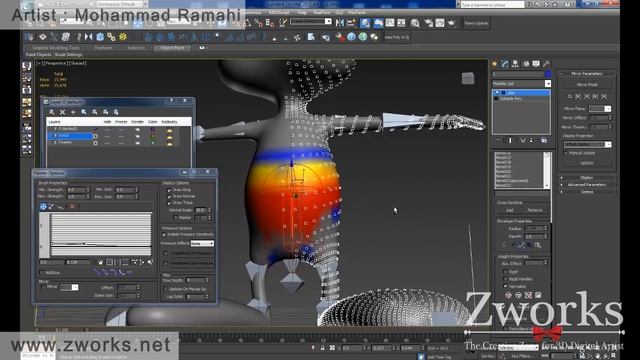
Task: Toggle the Draw Ring checkbox
Action: [x=169, y=190]
